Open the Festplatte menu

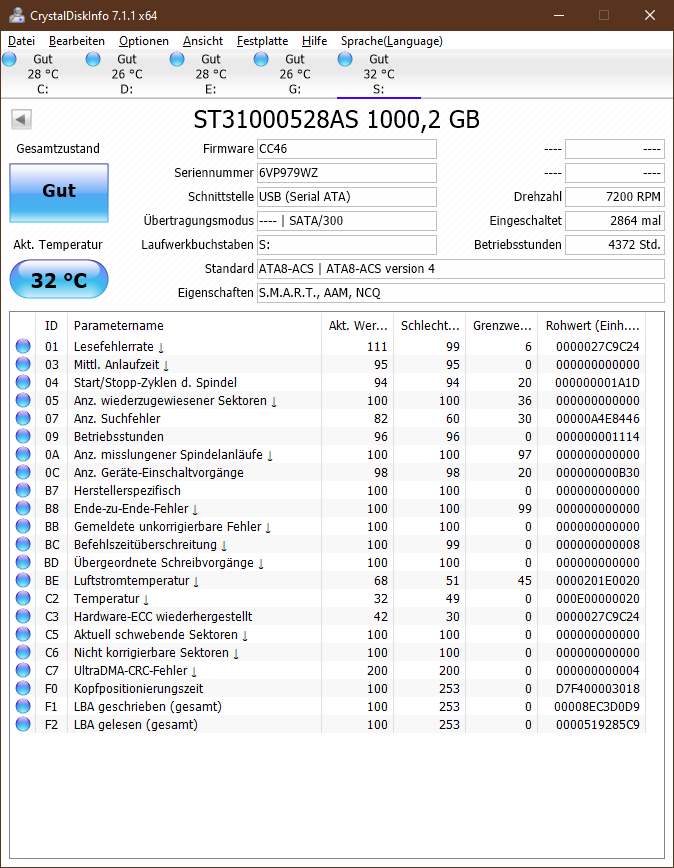[x=262, y=41]
